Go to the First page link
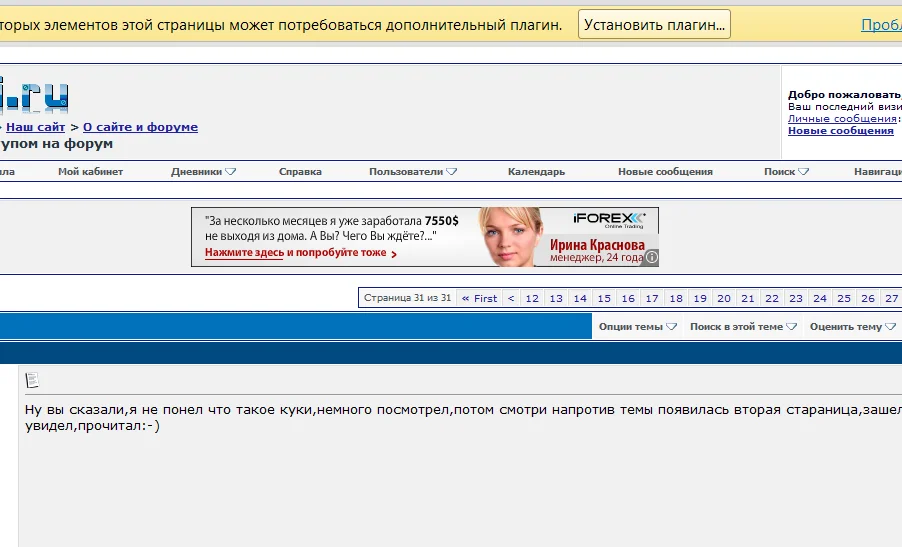 tap(479, 298)
